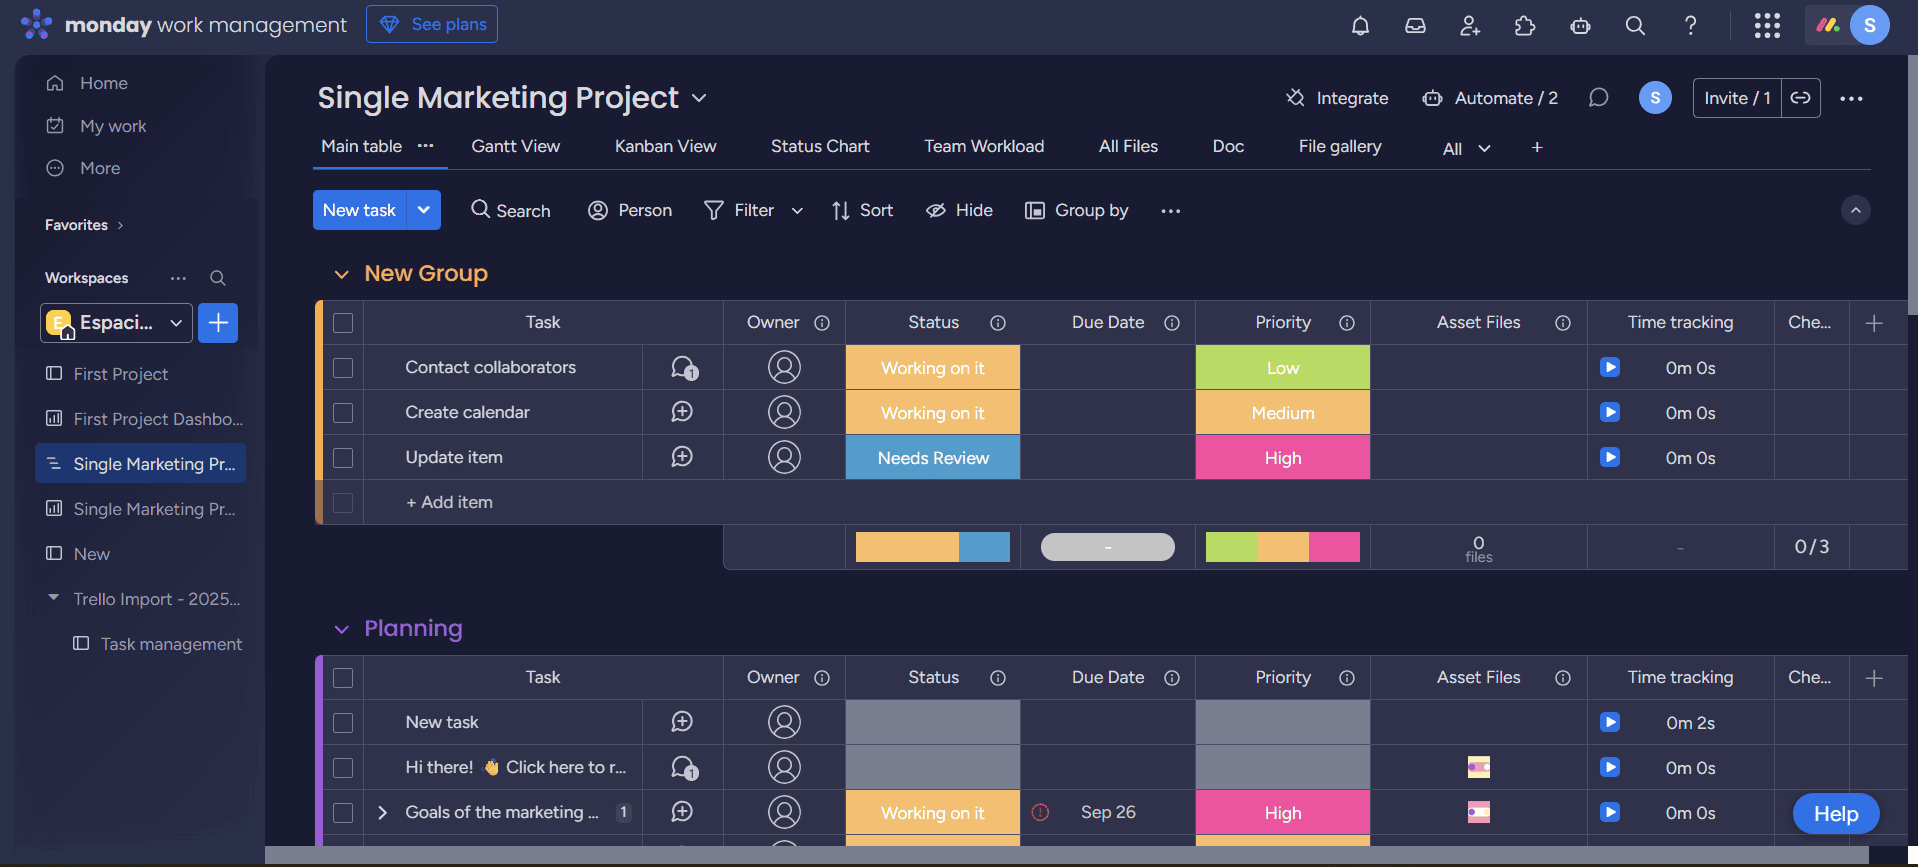Check the Planning group select-all checkbox
This screenshot has width=1918, height=867.
click(343, 678)
